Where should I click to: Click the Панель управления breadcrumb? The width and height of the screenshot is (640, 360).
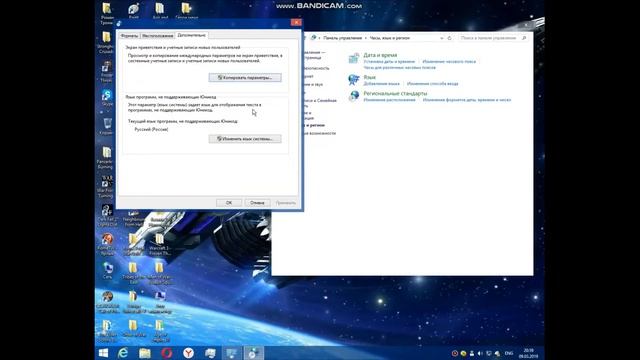point(342,38)
